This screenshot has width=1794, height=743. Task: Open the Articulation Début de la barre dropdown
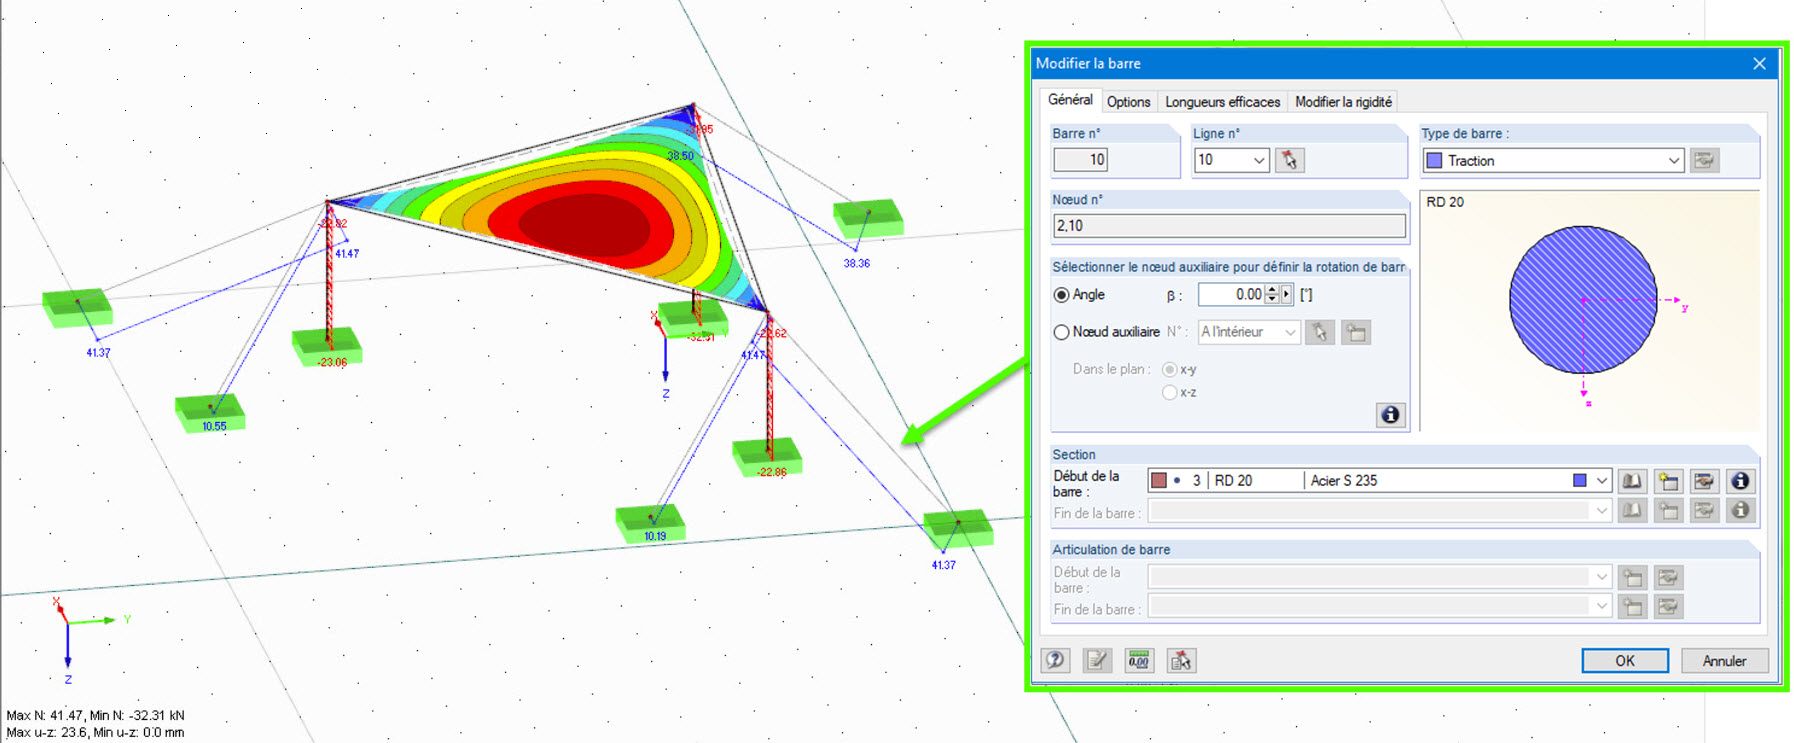1601,577
